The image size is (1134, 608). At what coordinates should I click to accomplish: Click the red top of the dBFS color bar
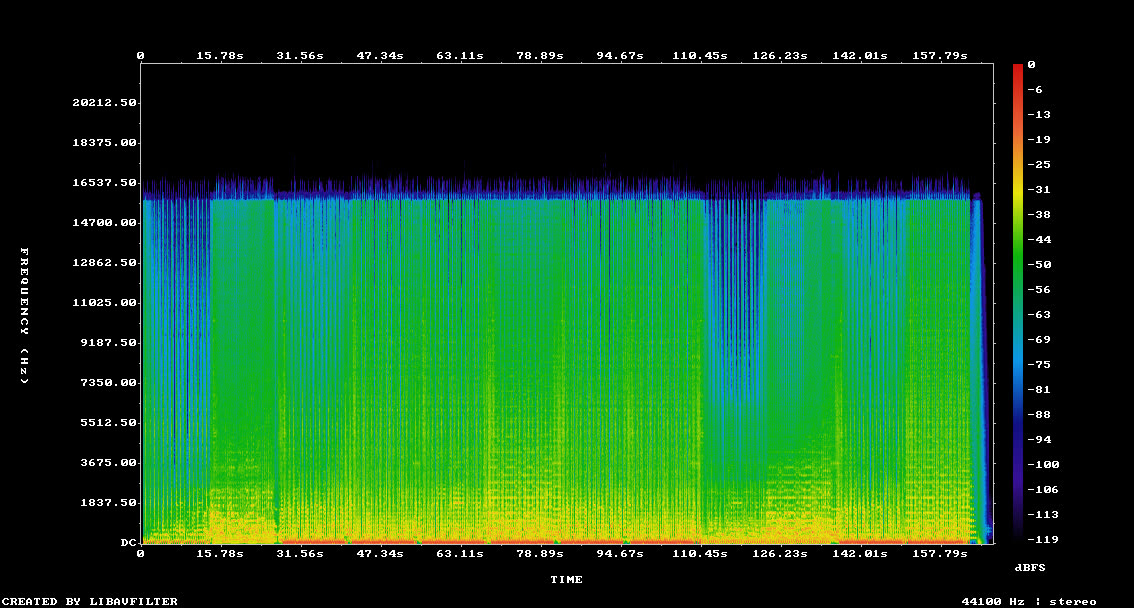[1018, 68]
